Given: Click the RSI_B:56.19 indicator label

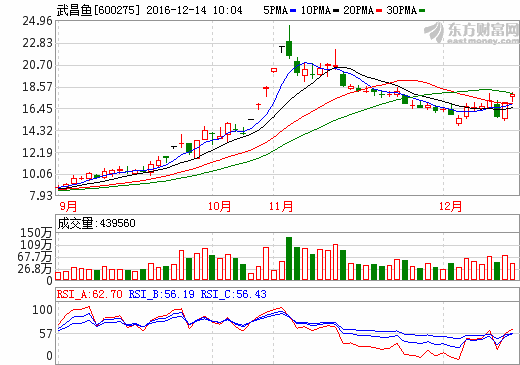Looking at the screenshot, I should 161,294.
